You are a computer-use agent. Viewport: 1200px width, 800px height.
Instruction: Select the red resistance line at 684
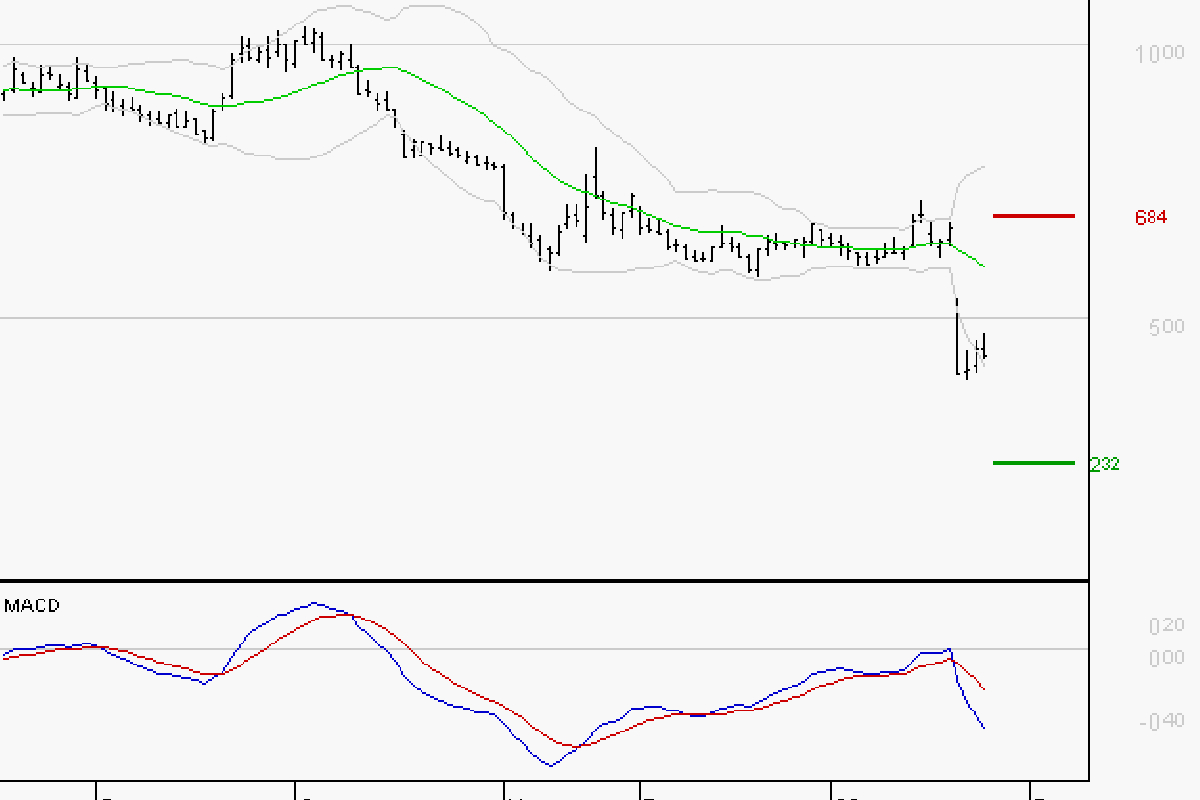coord(1033,215)
